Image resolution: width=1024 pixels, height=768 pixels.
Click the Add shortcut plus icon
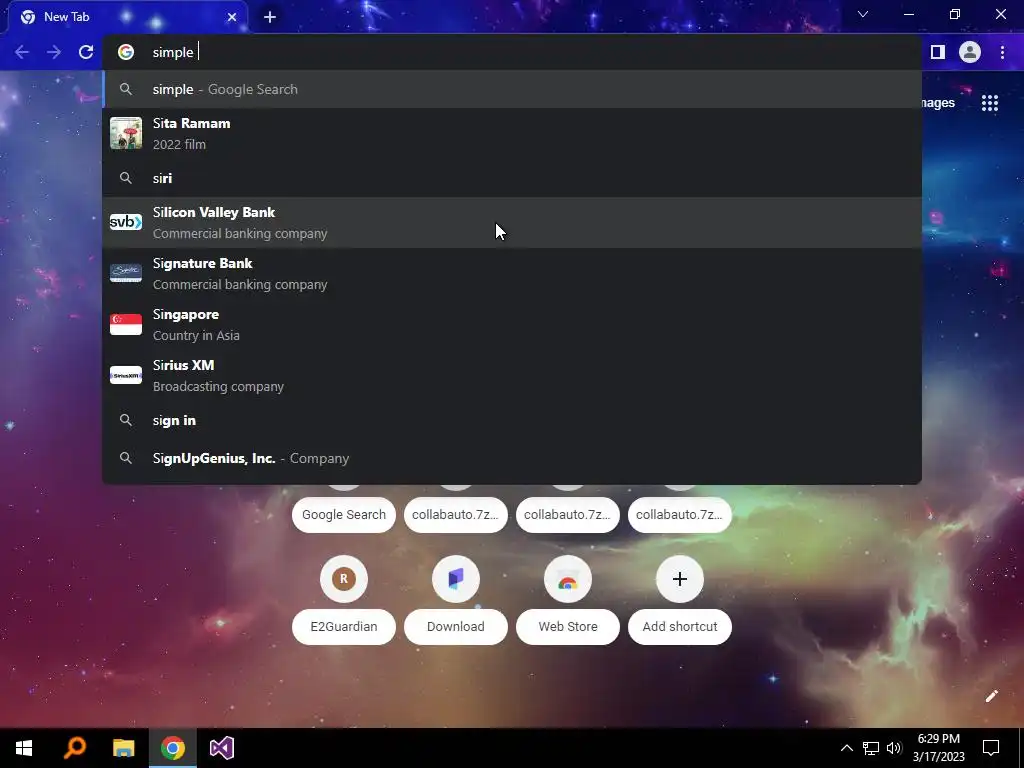(680, 579)
